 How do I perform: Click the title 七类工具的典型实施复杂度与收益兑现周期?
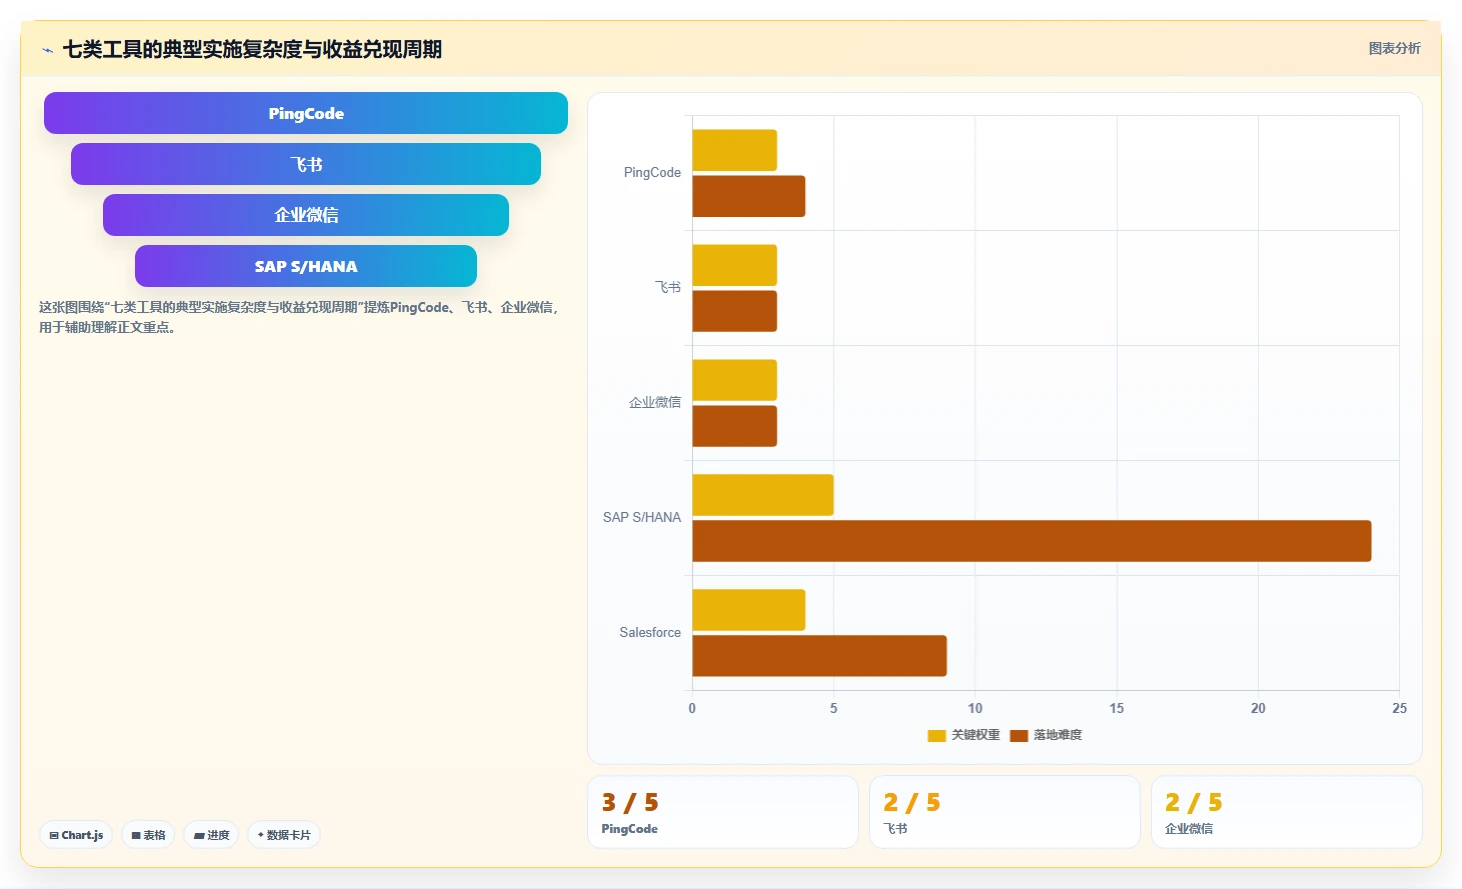click(252, 50)
